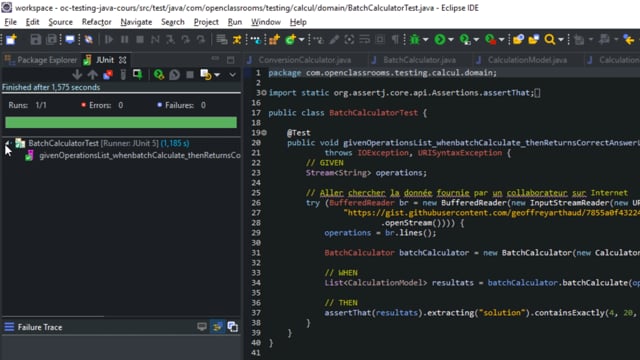Screen dimensions: 640x360
Task: Switch to CalculationModel.java editor tab
Action: click(527, 60)
